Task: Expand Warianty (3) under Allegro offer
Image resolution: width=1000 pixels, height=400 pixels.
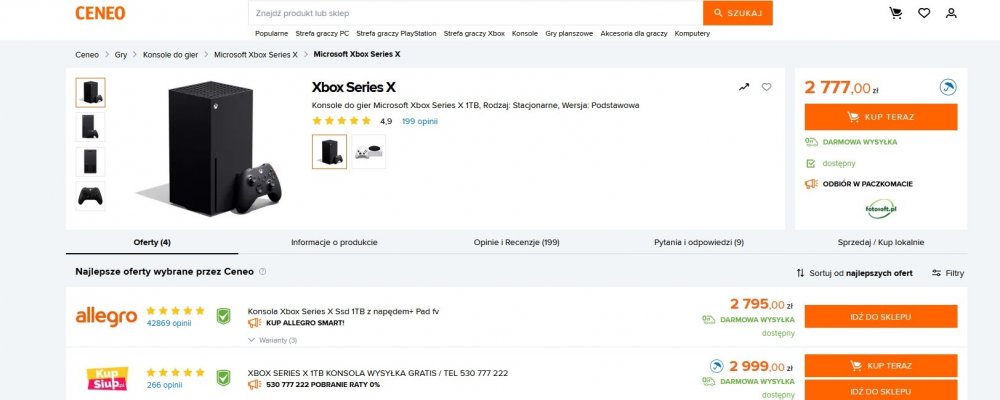Action: tap(272, 340)
